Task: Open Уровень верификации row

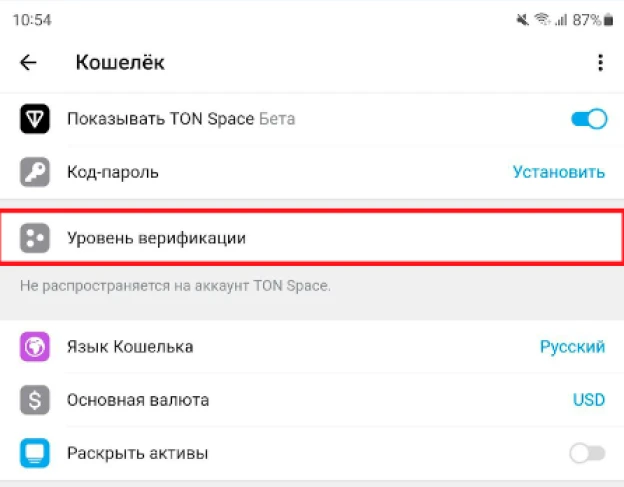Action: [x=312, y=238]
